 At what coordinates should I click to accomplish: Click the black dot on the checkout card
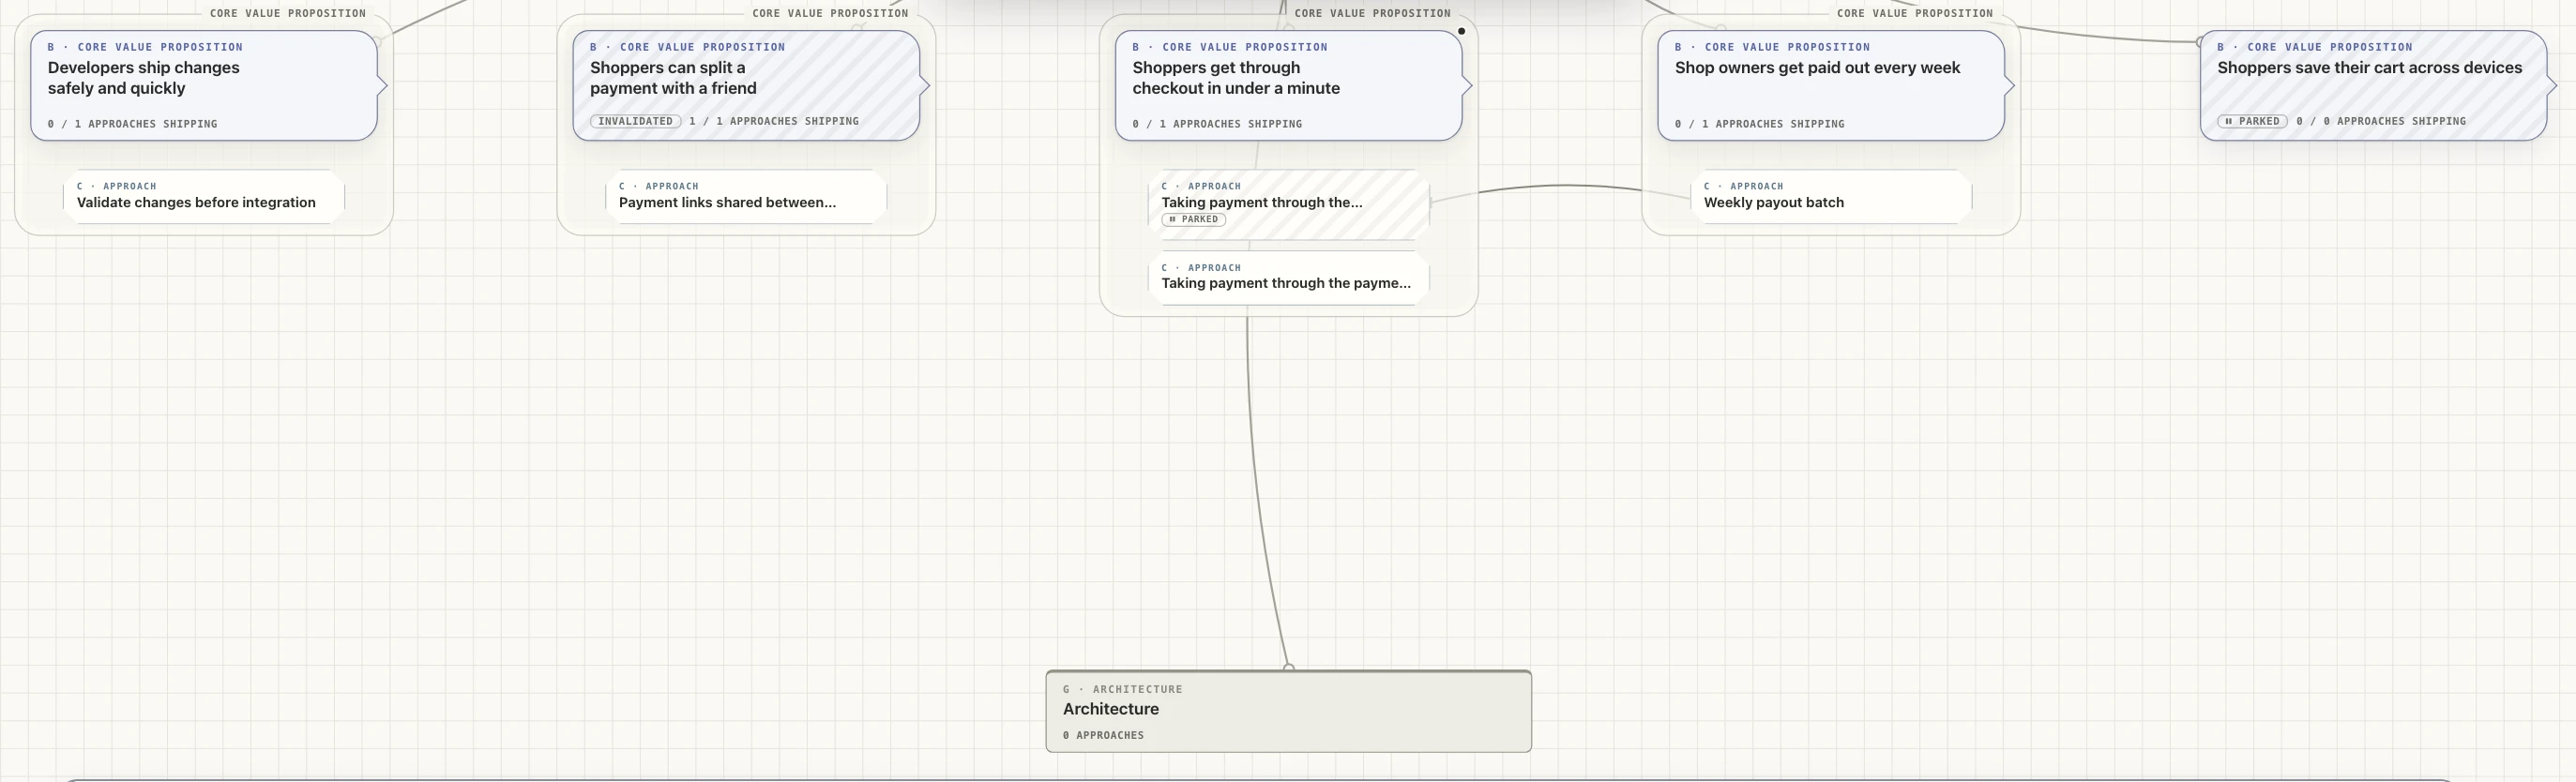(x=1461, y=31)
